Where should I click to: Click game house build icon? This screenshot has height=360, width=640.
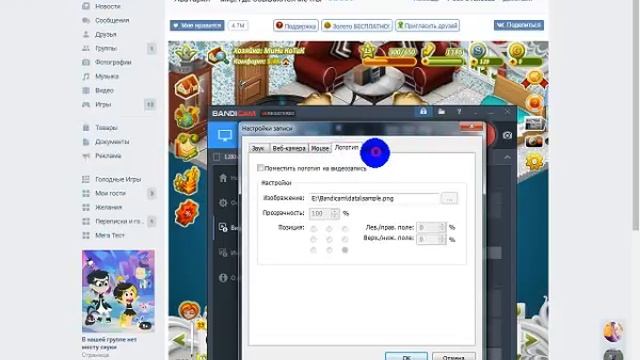tap(187, 86)
